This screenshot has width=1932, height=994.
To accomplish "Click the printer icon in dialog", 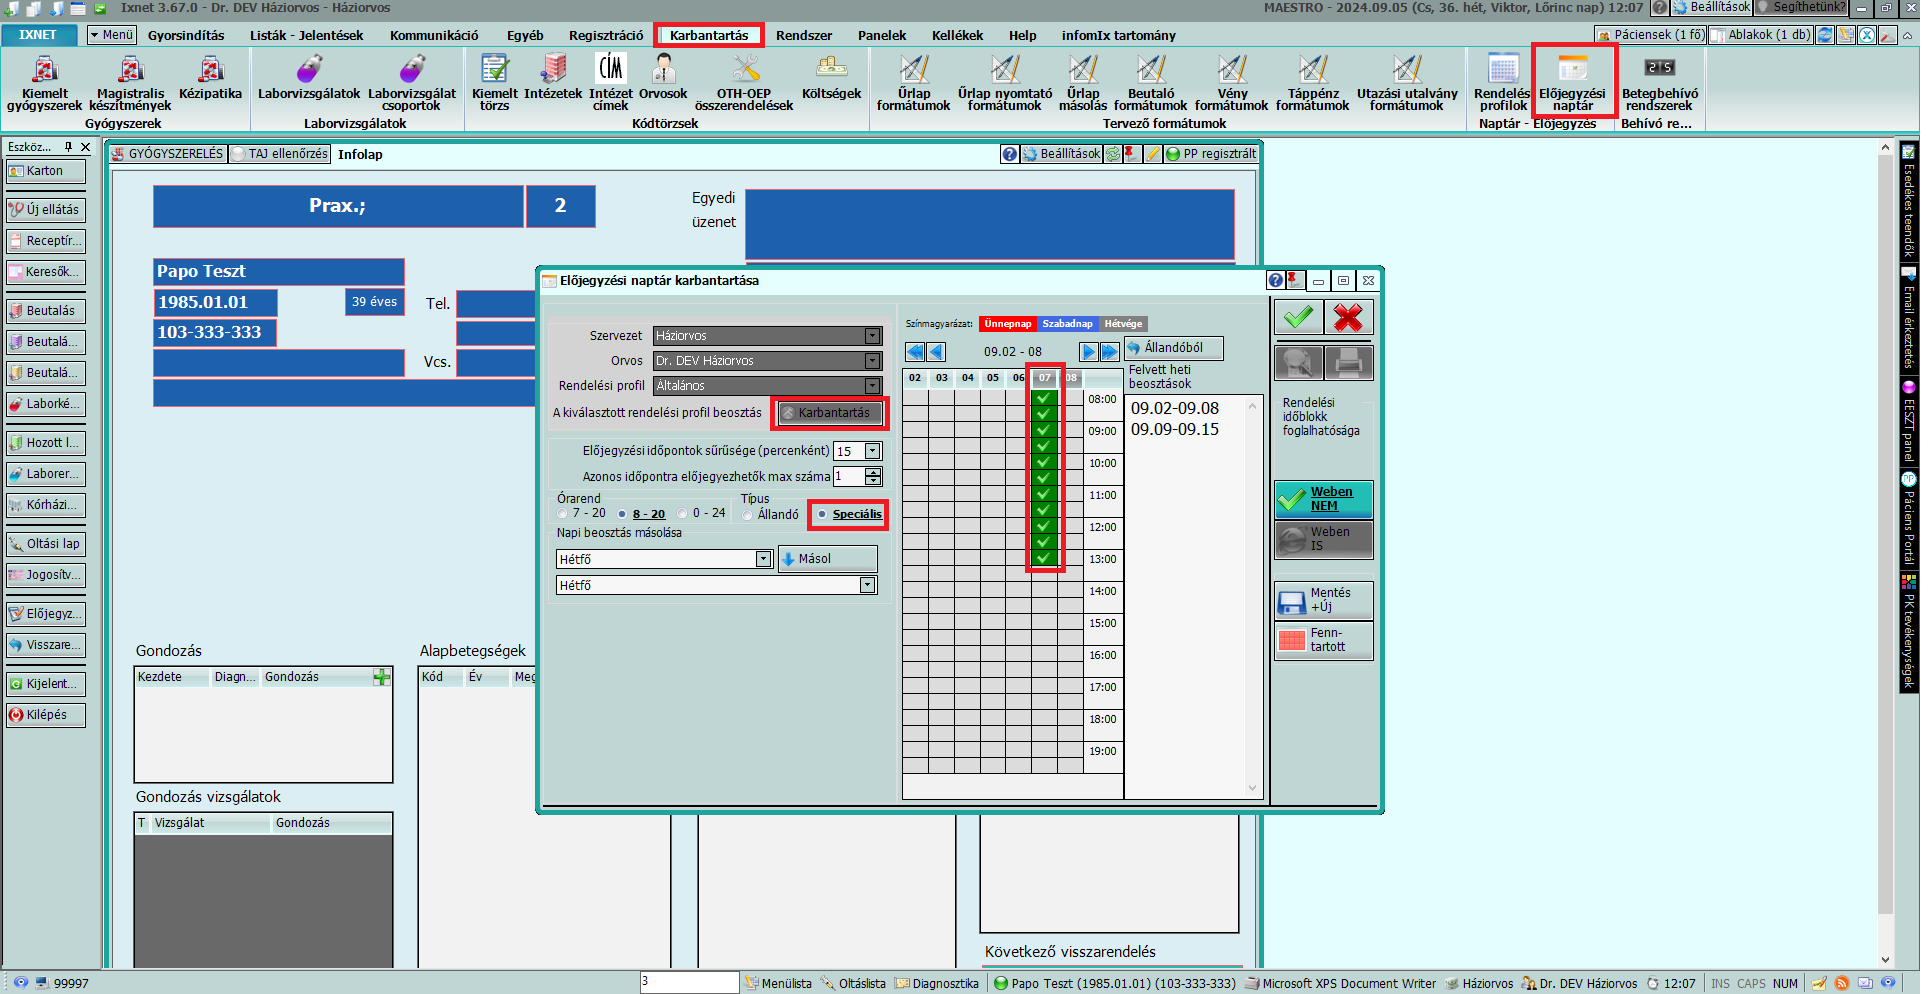I will (1348, 362).
